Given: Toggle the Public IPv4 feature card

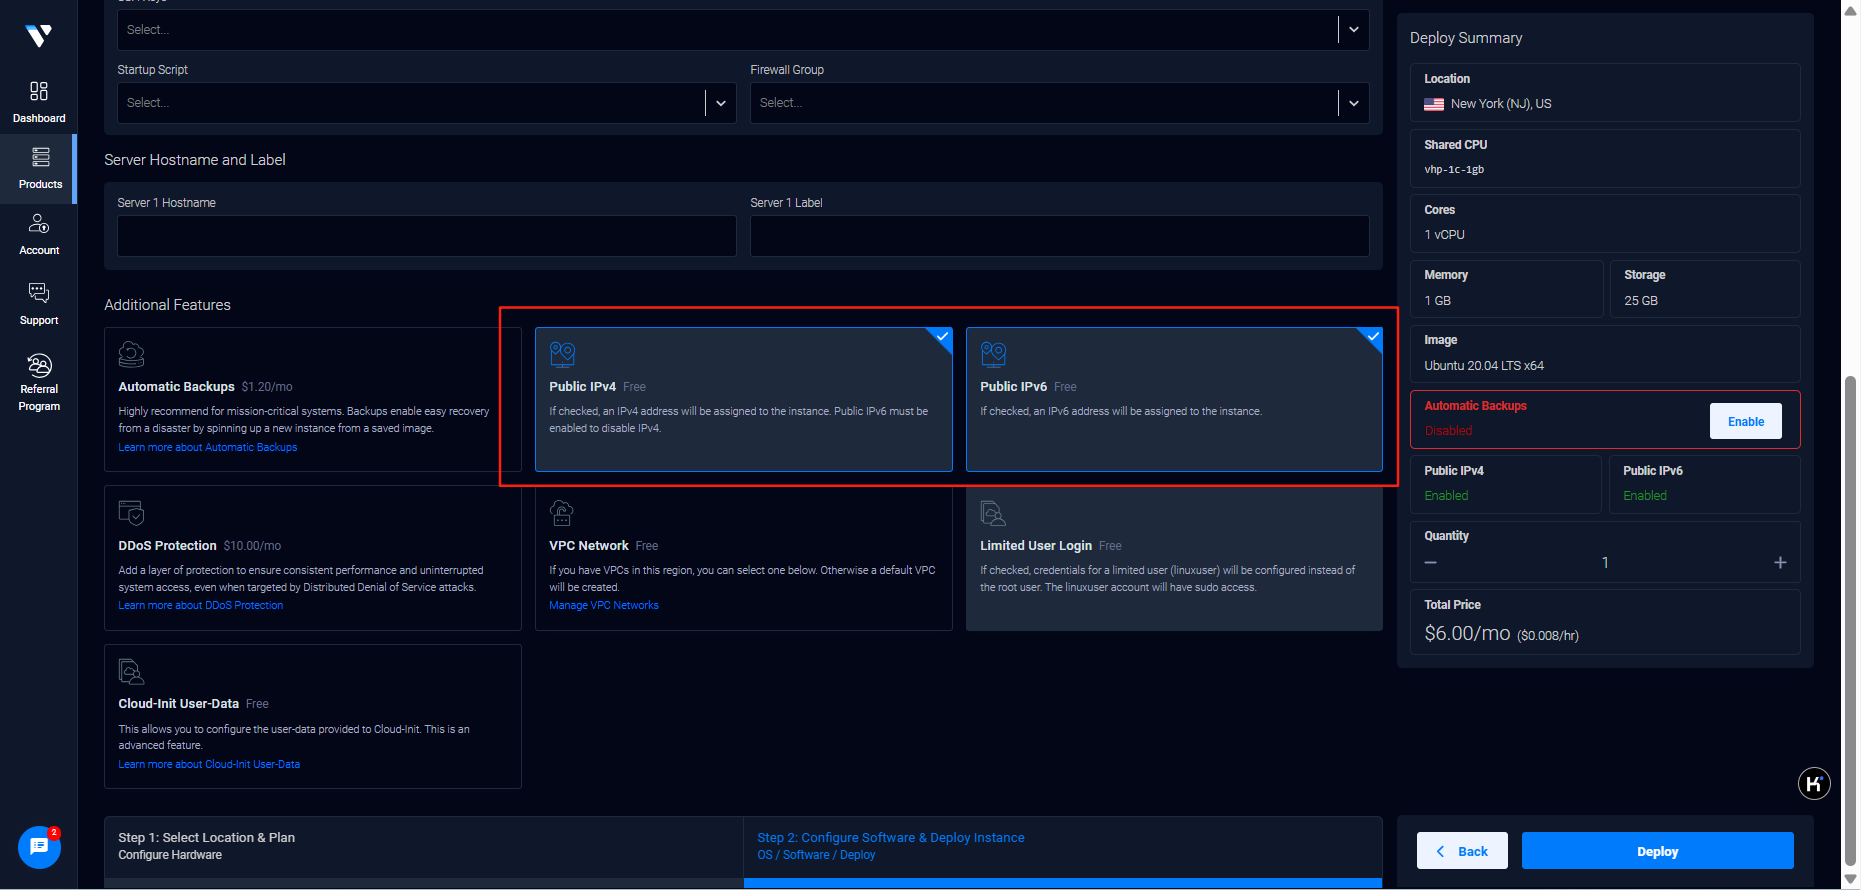Looking at the screenshot, I should tap(743, 399).
